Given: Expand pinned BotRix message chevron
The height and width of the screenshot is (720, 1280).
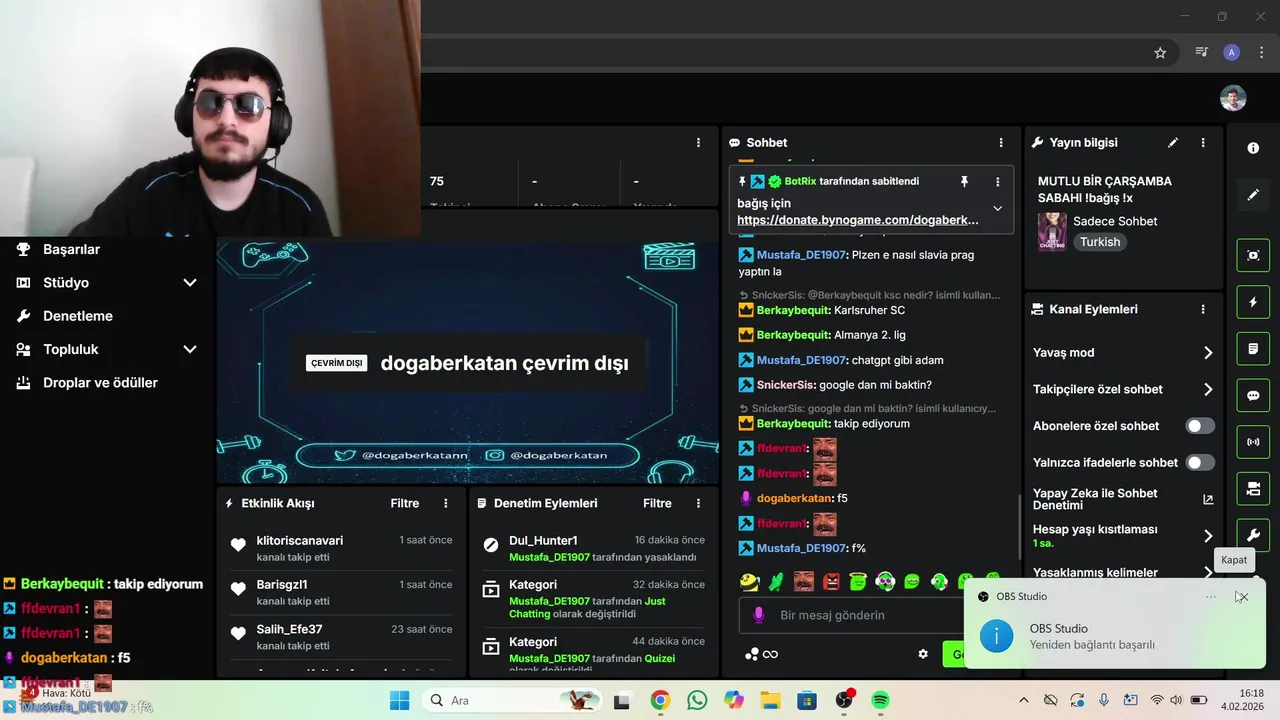Looking at the screenshot, I should click(x=997, y=208).
